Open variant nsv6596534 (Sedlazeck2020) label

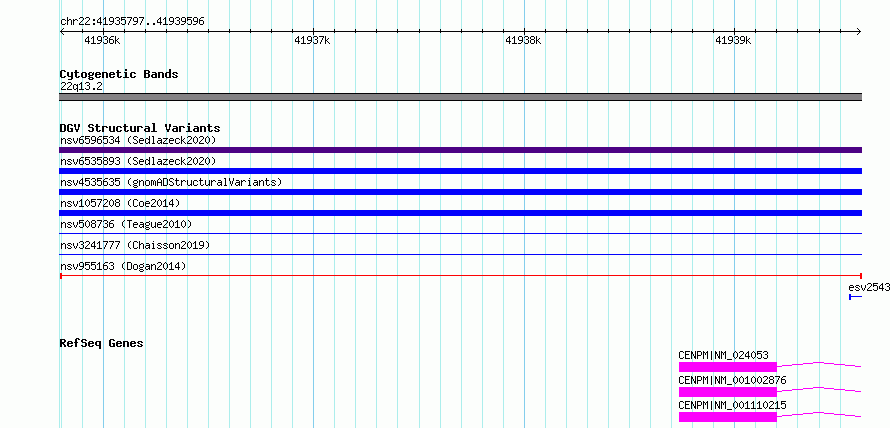138,140
